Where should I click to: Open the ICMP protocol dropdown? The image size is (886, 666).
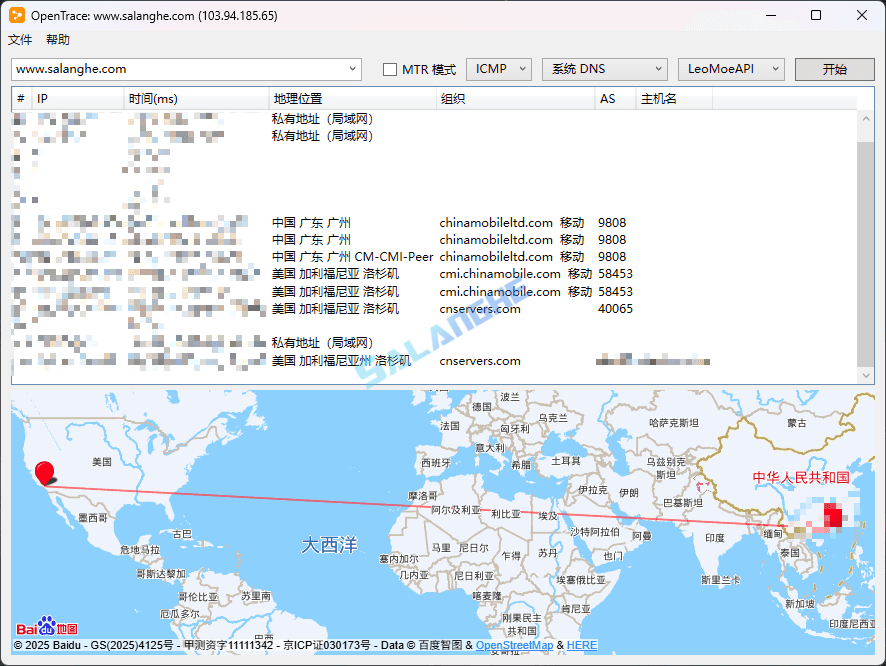(x=499, y=69)
